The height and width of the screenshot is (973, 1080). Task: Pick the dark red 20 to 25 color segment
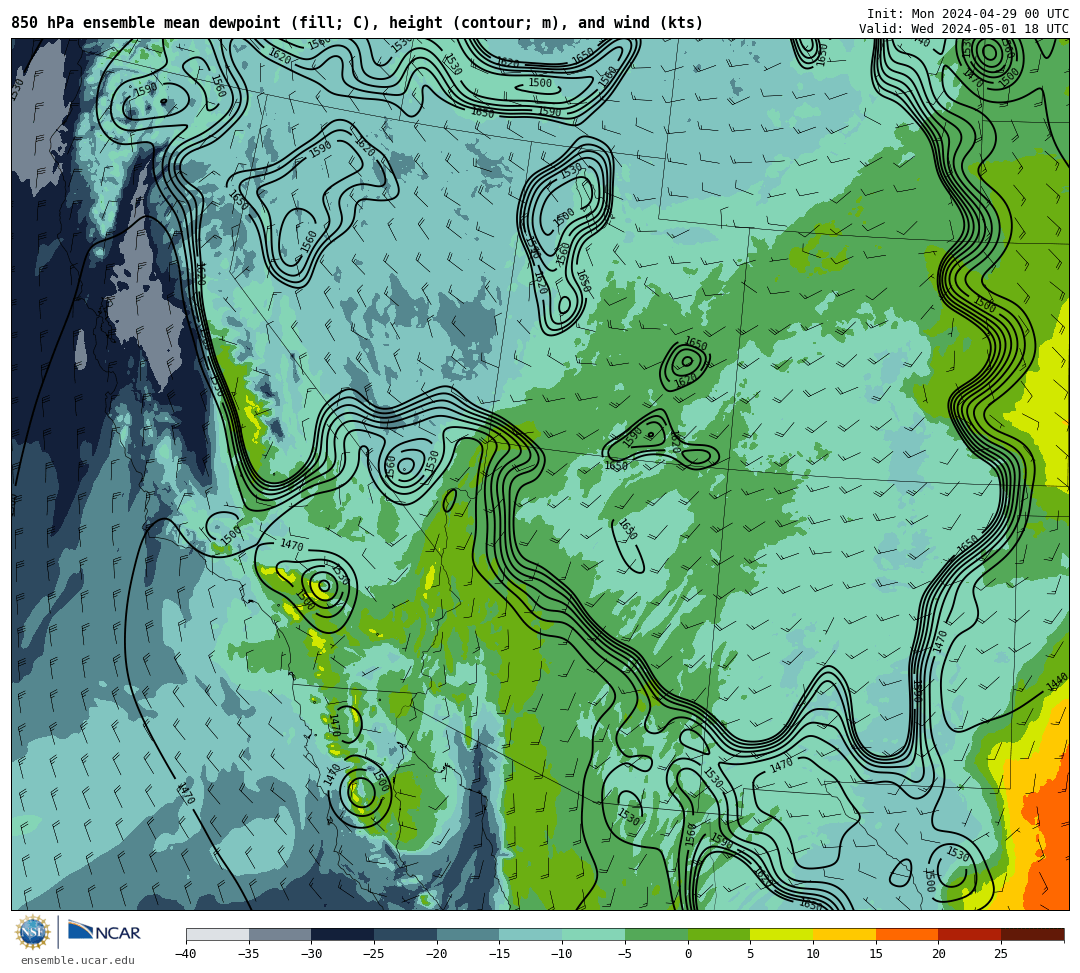click(x=970, y=934)
